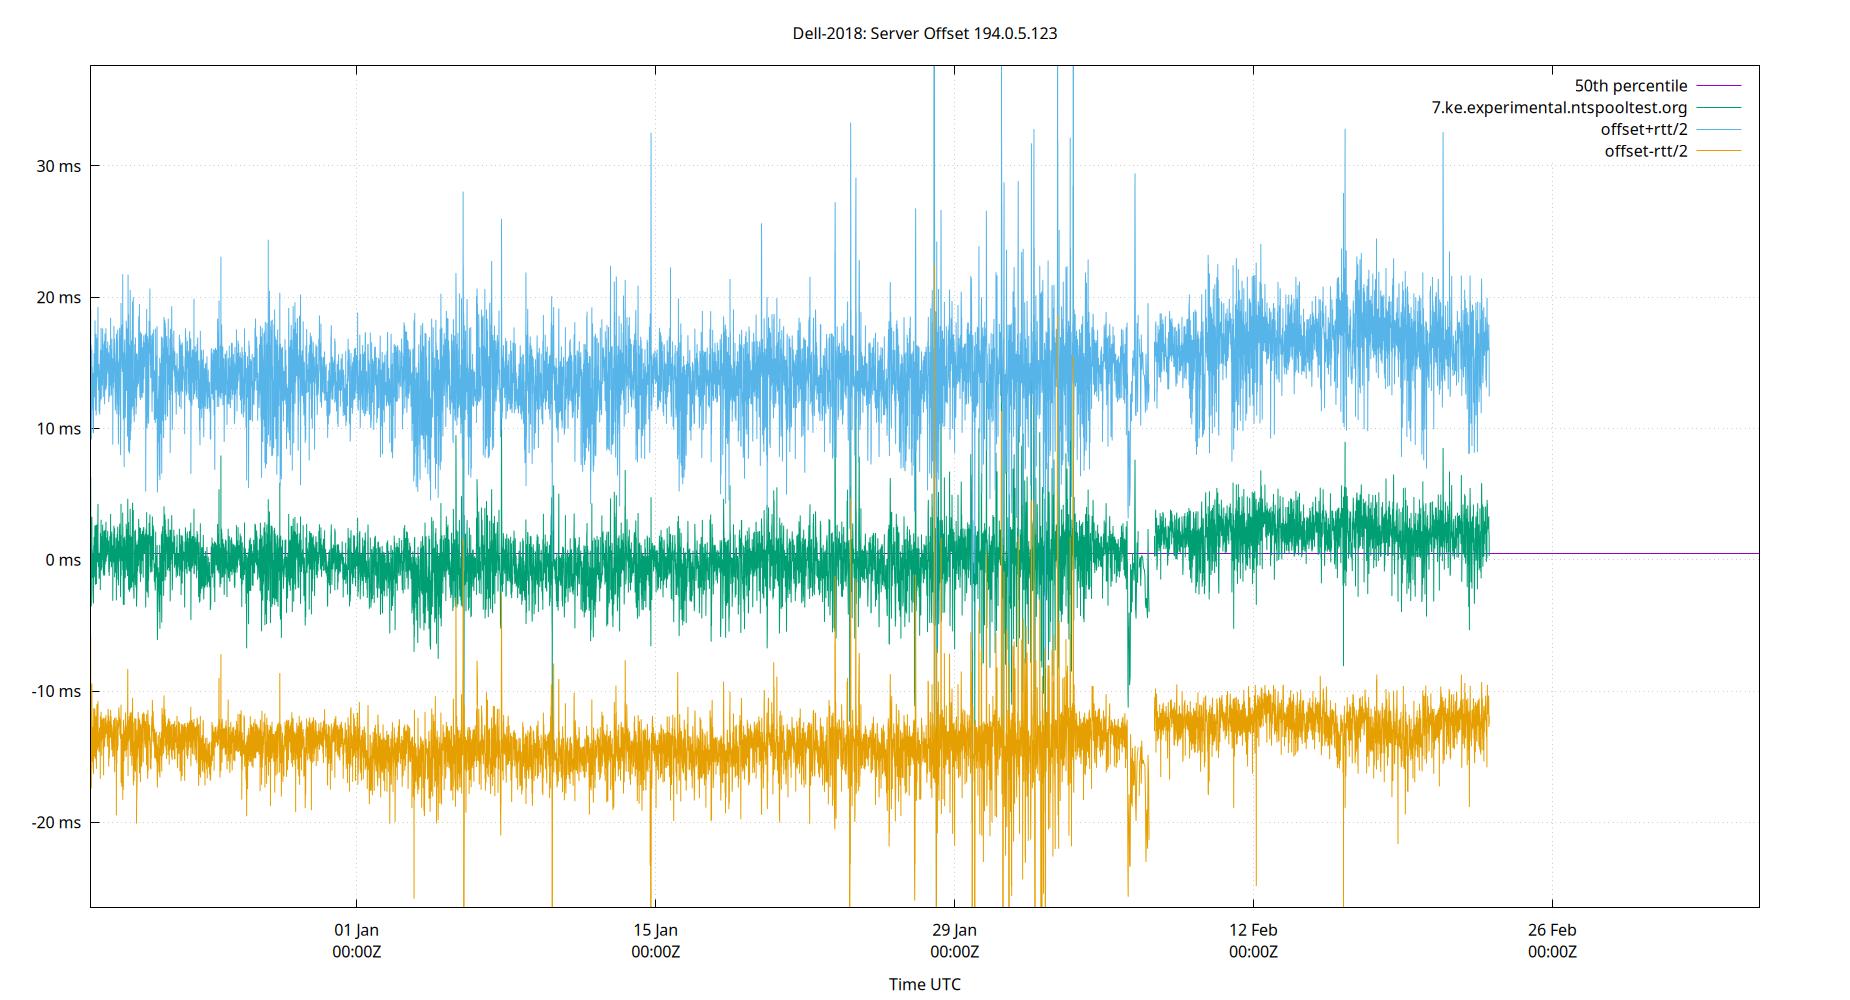Select the 50th percentile legend entry

coord(1632,85)
